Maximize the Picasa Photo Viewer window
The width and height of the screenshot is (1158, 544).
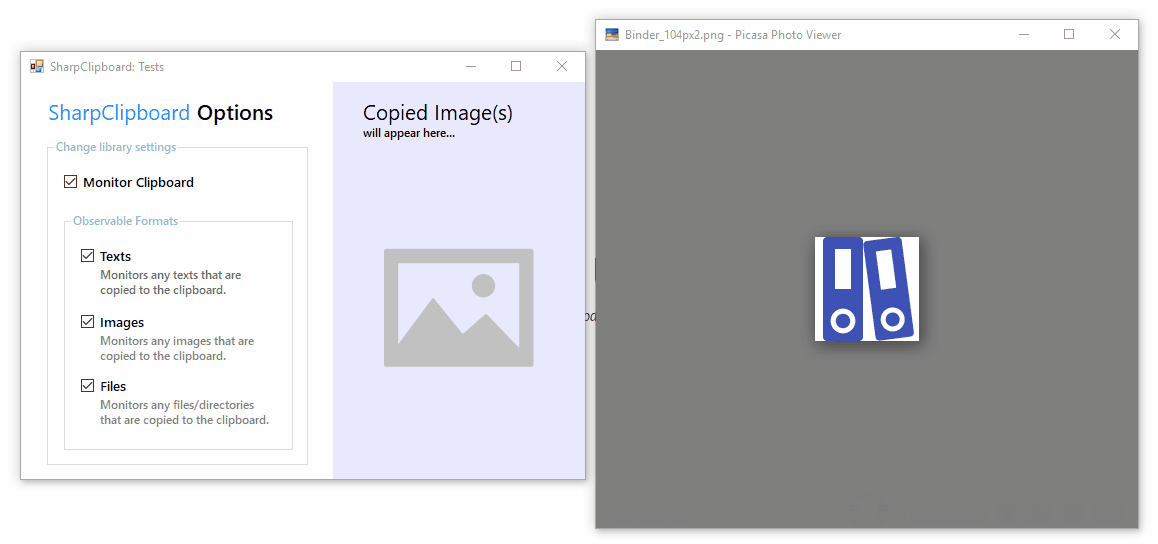(1069, 35)
